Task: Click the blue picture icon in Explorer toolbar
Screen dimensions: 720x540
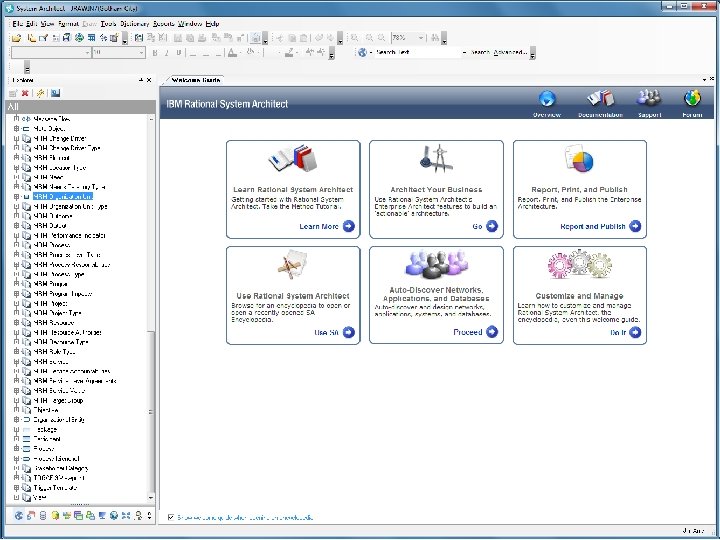Action: (x=56, y=93)
